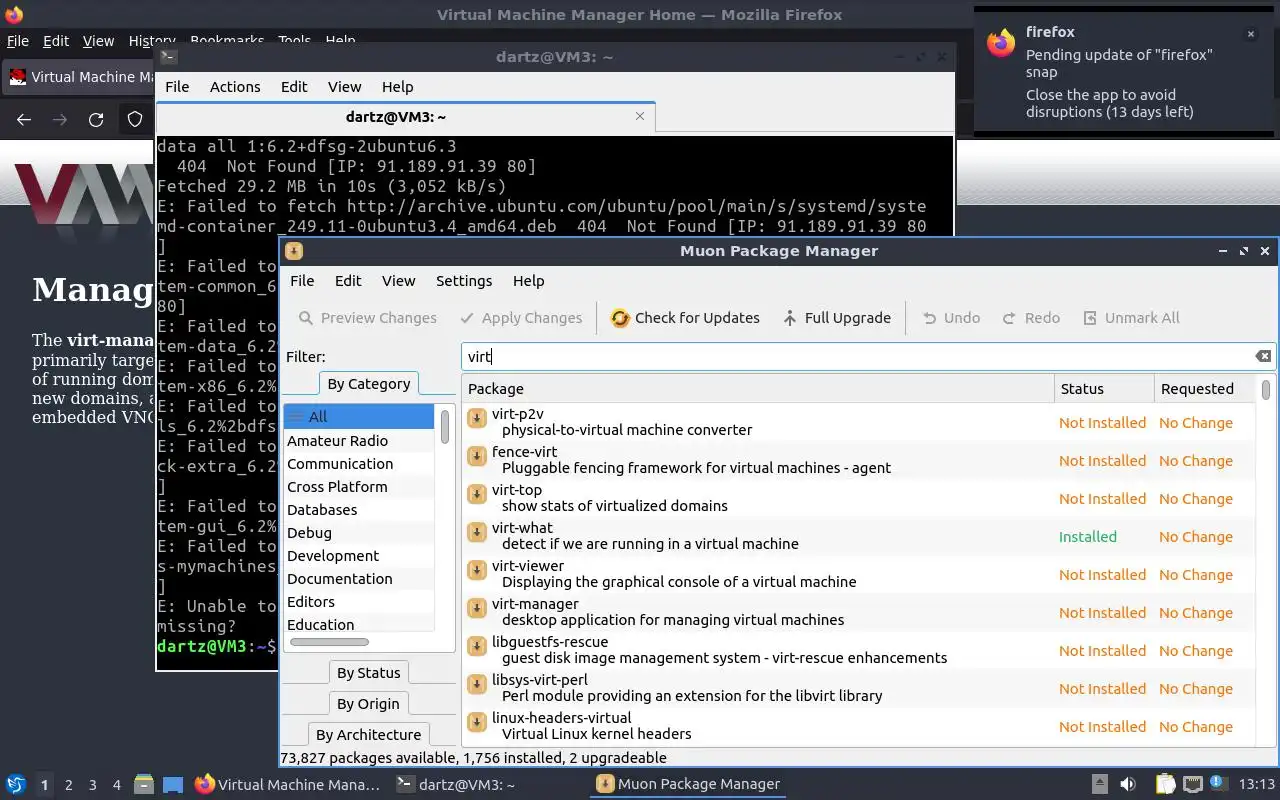Click the Undo toolbar button
Image resolution: width=1280 pixels, height=800 pixels.
(950, 318)
